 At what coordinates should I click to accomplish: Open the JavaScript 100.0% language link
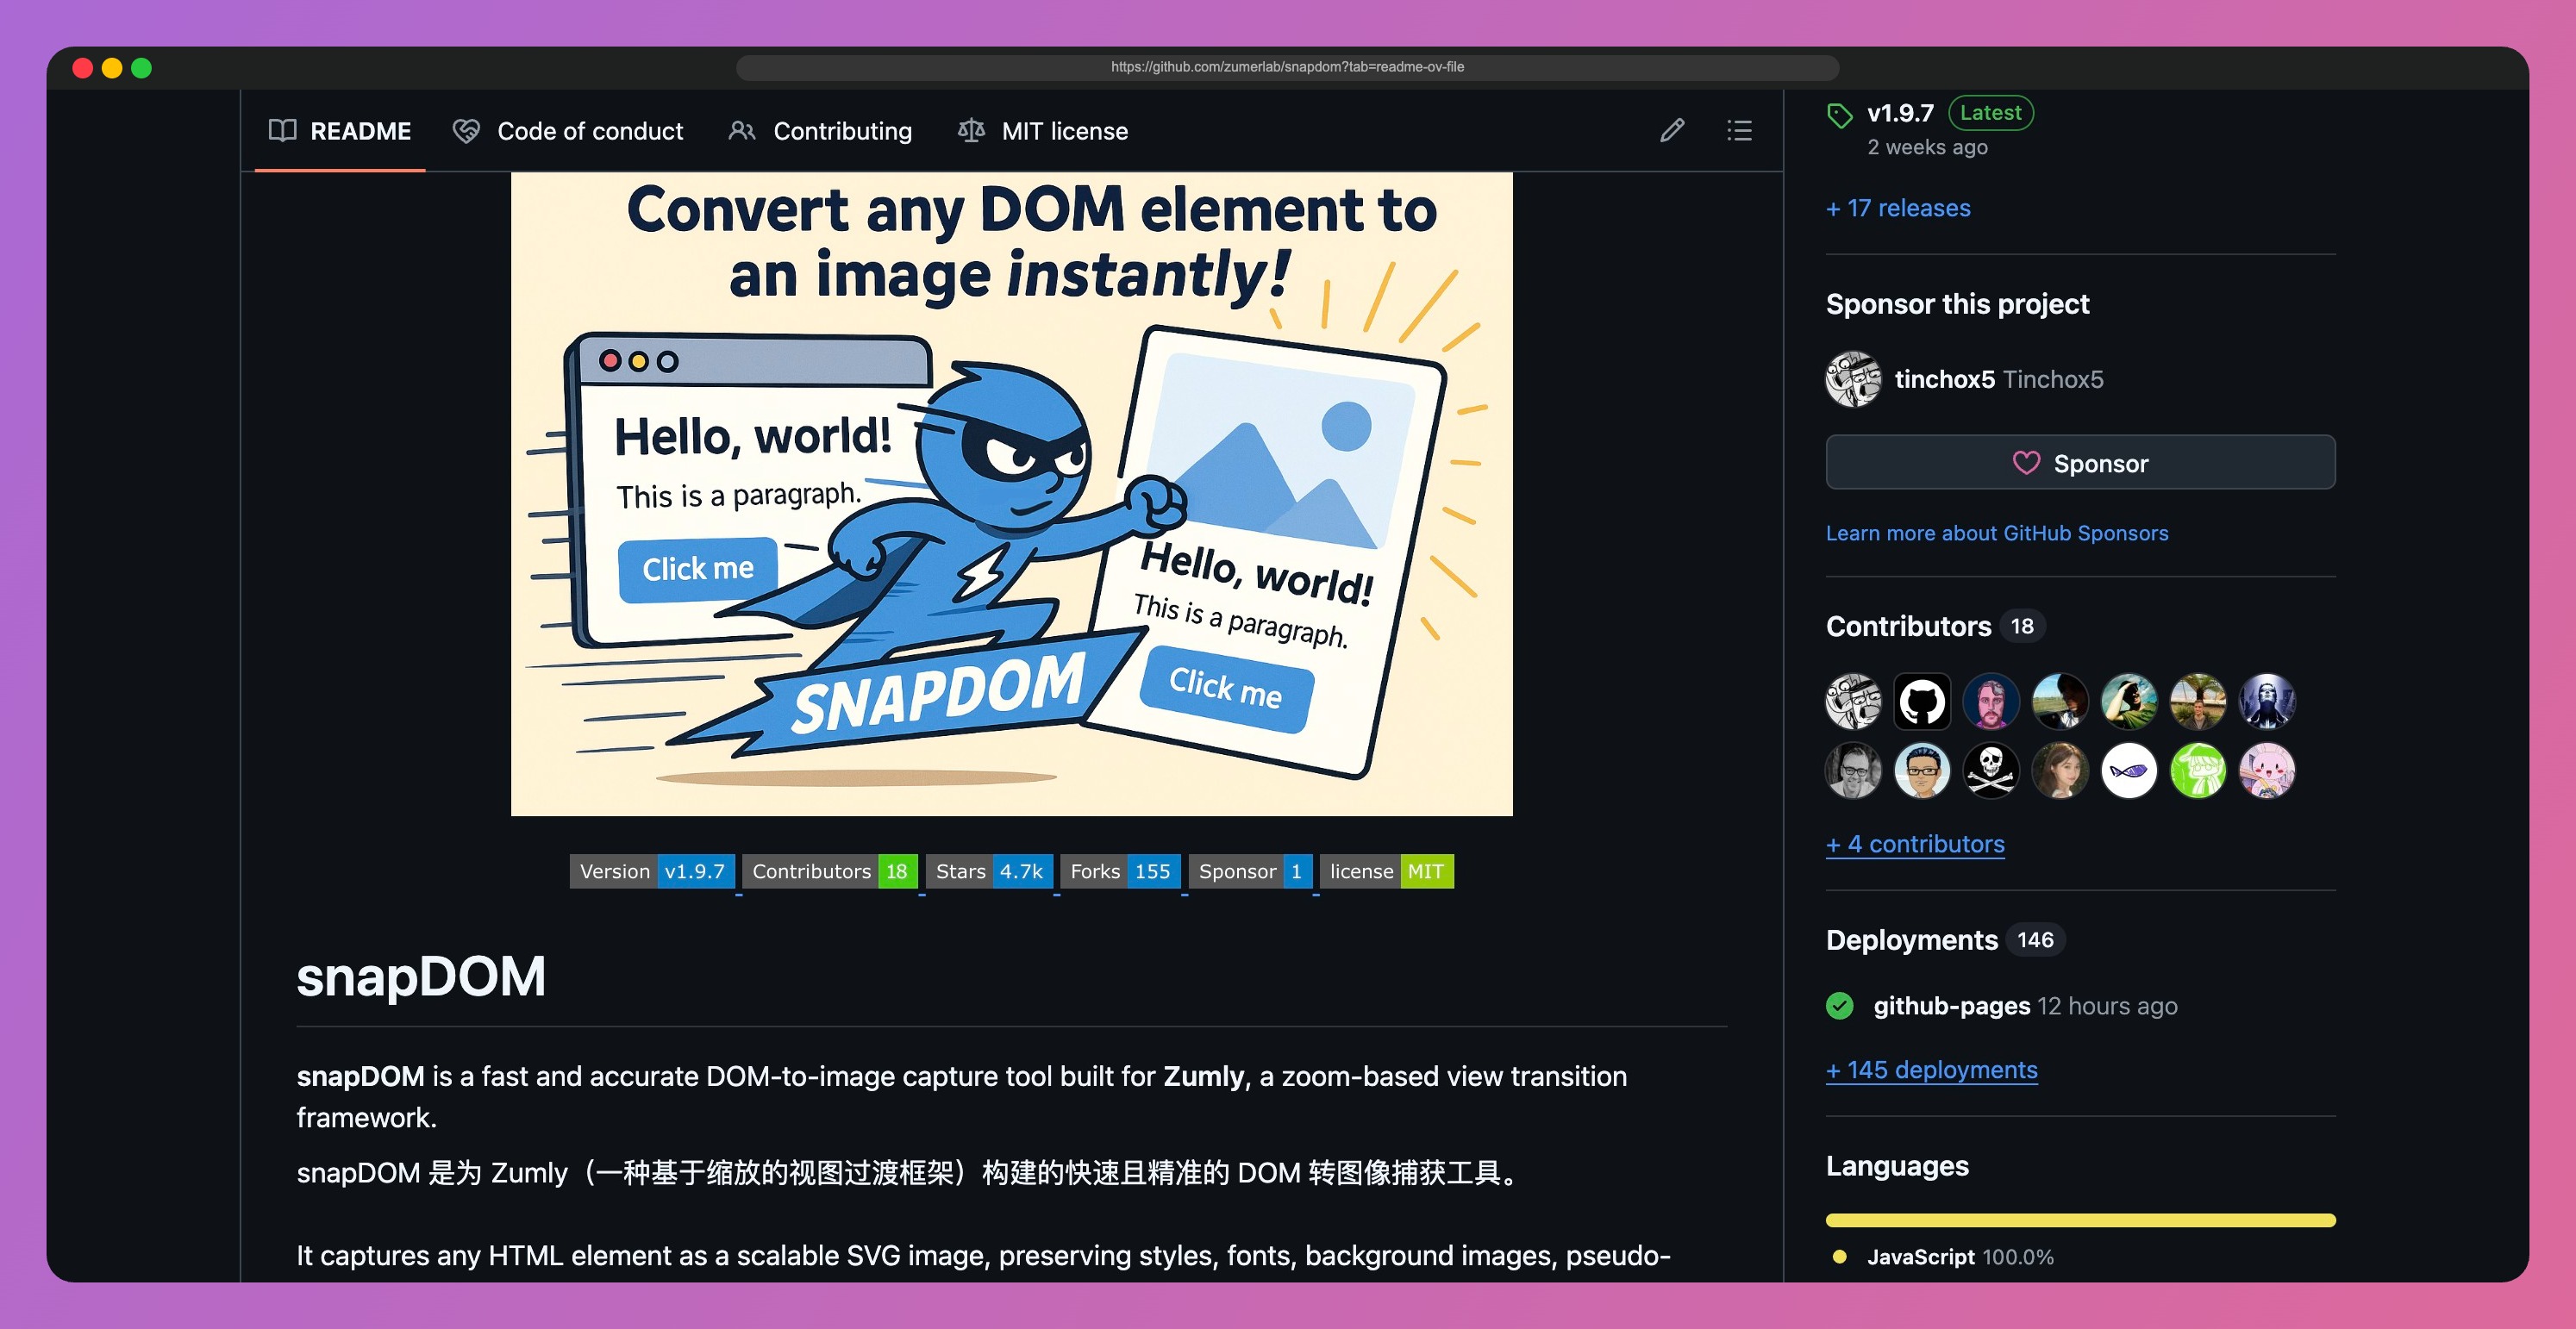click(x=1960, y=1257)
